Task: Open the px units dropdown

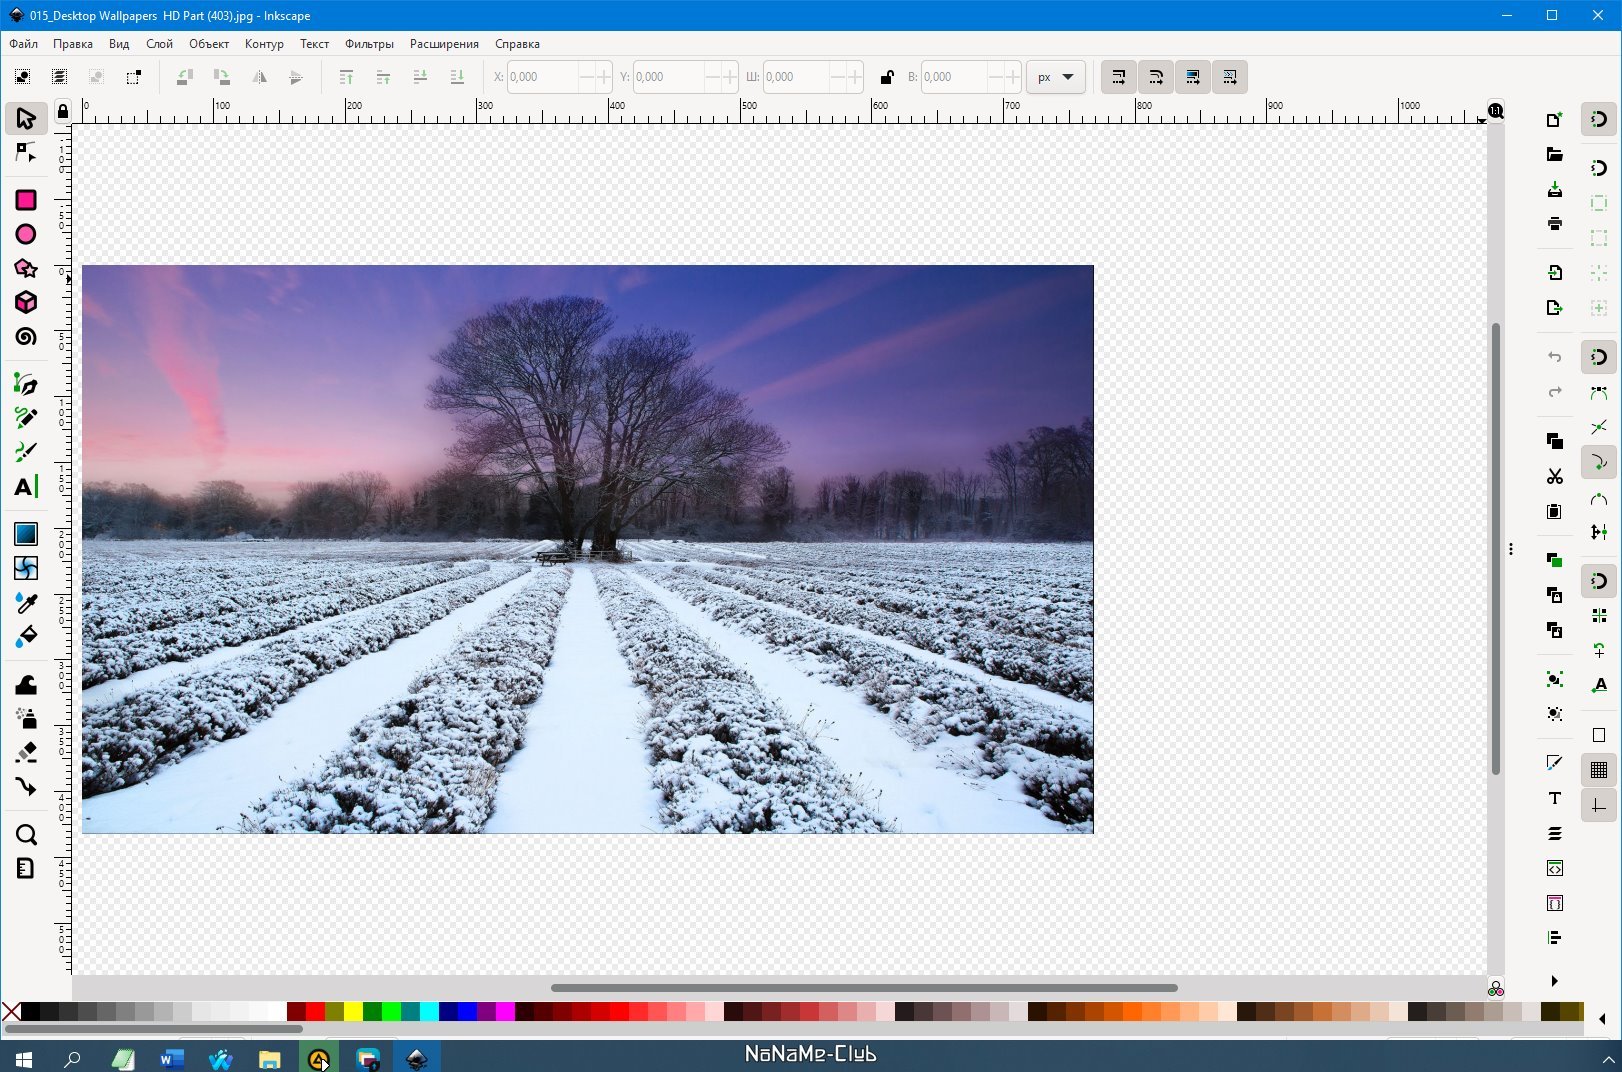Action: coord(1055,77)
